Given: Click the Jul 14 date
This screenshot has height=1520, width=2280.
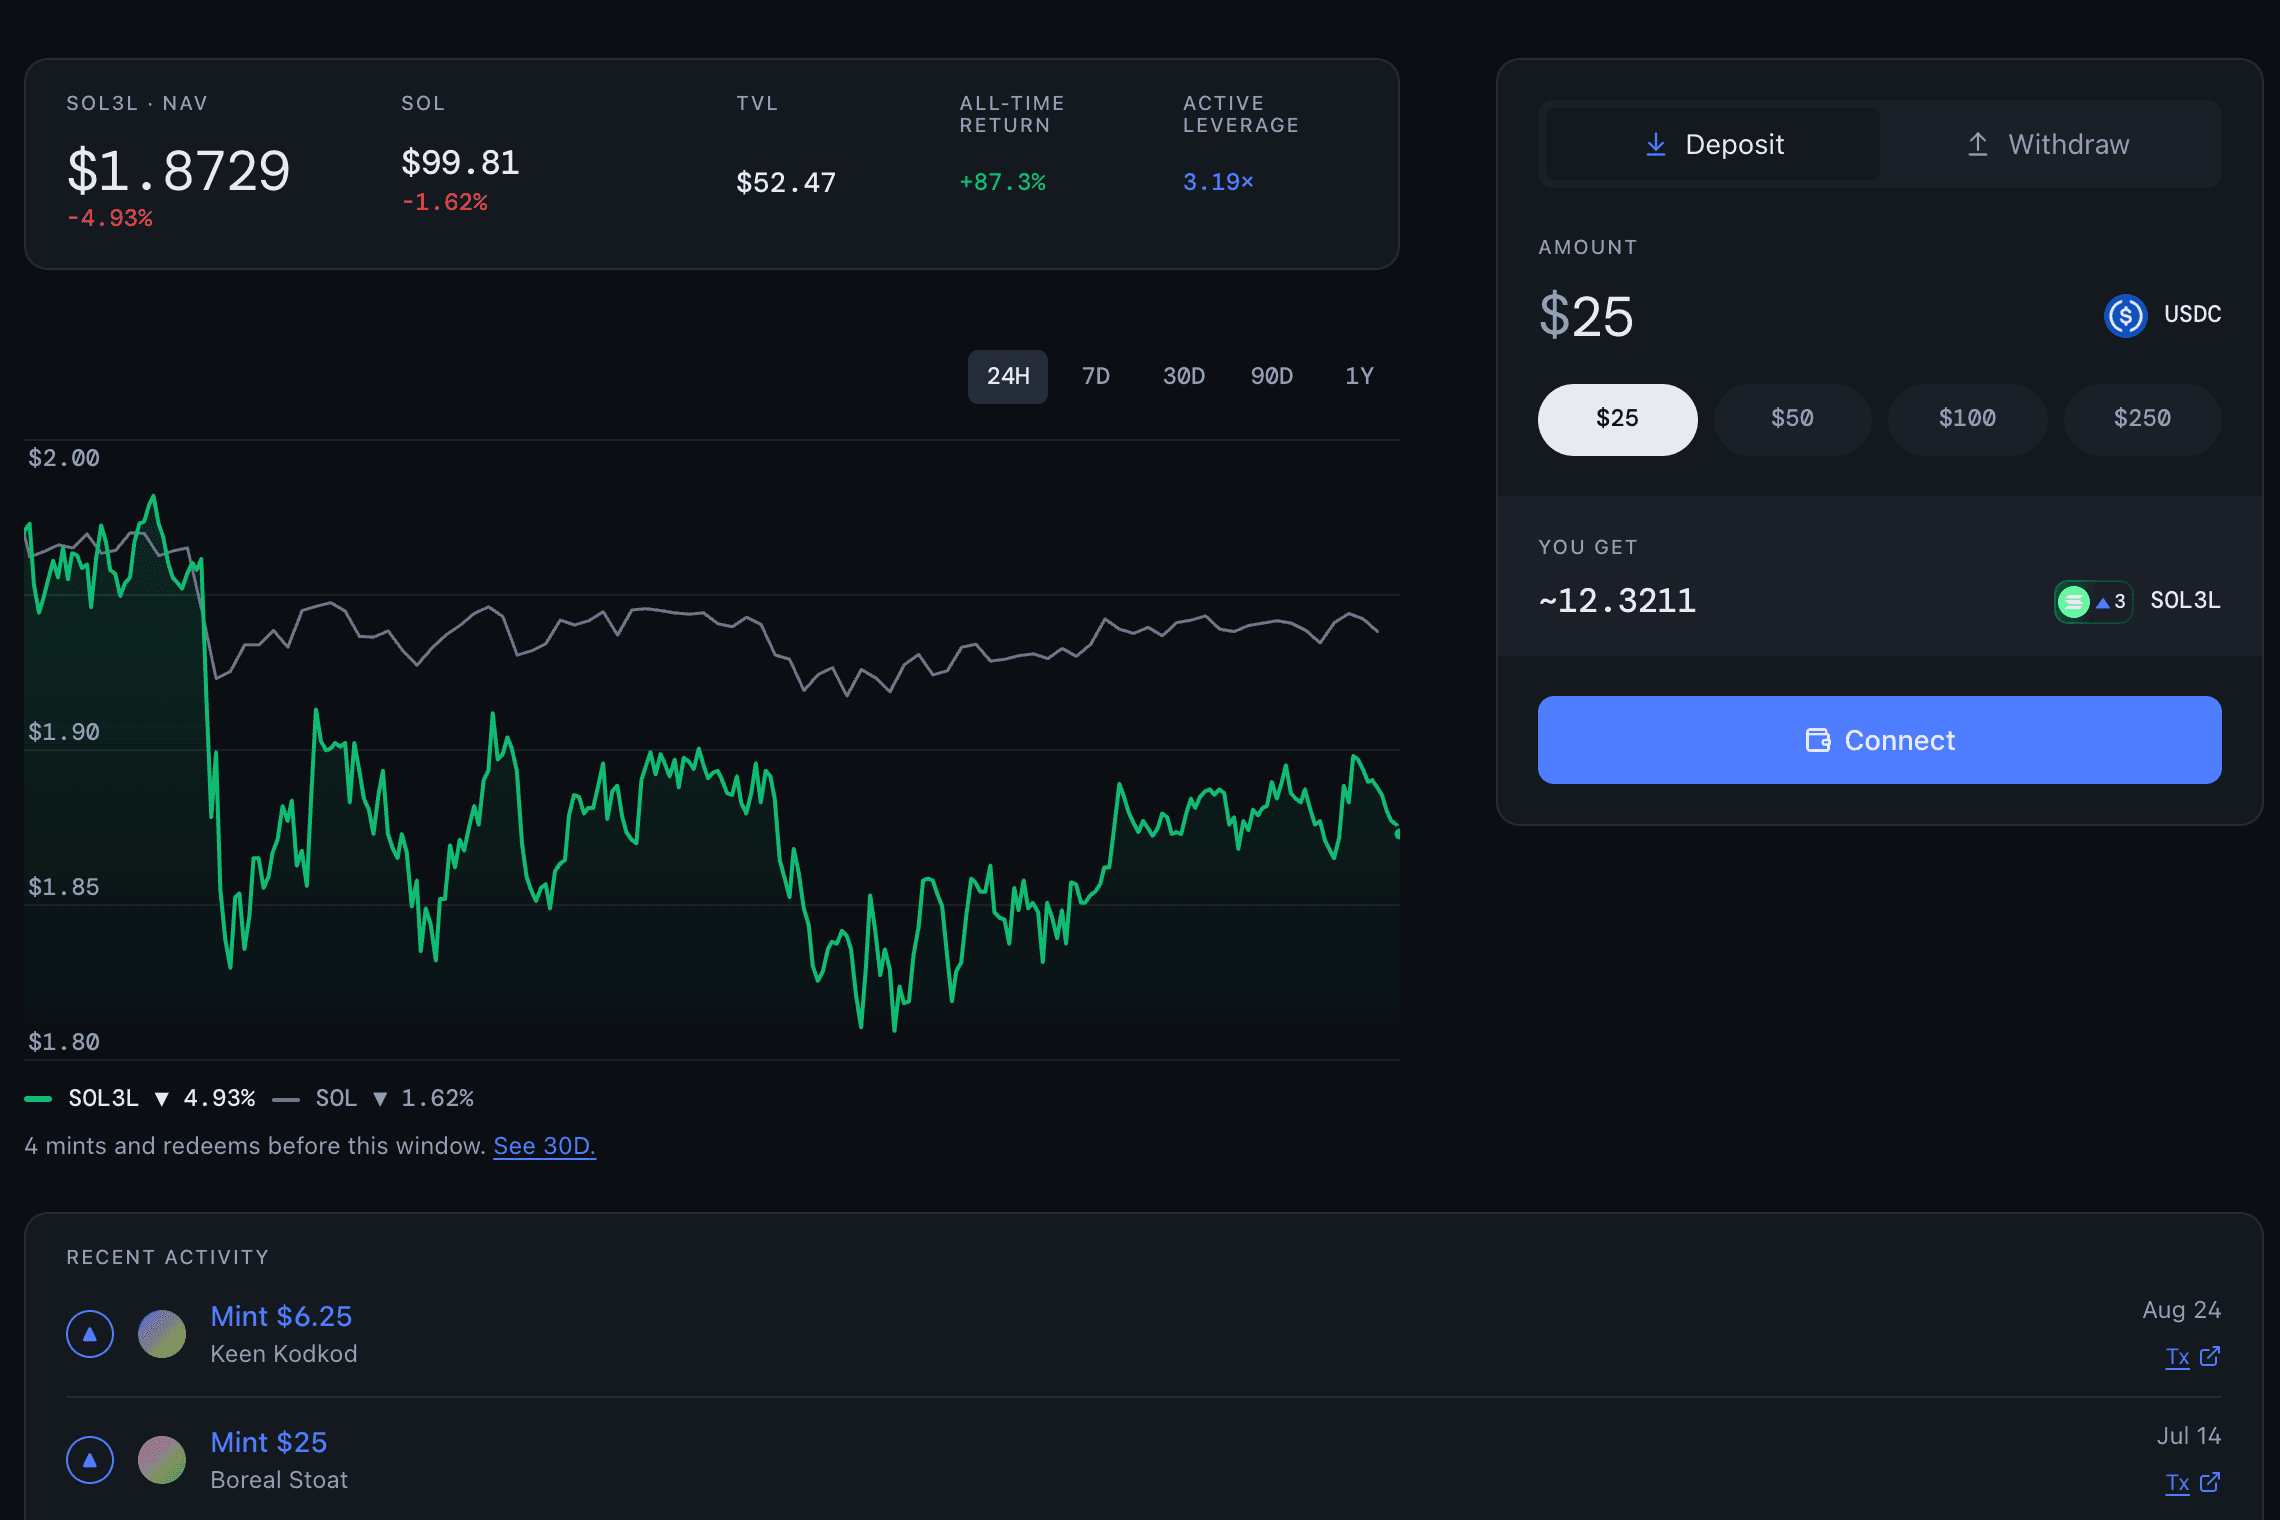Looking at the screenshot, I should pos(2189,1436).
